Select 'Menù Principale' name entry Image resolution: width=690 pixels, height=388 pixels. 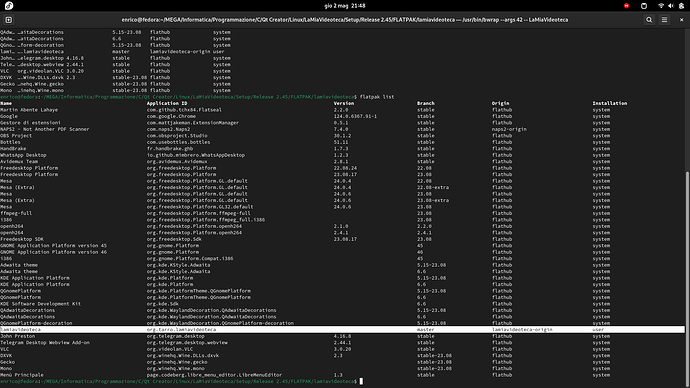click(x=22, y=375)
